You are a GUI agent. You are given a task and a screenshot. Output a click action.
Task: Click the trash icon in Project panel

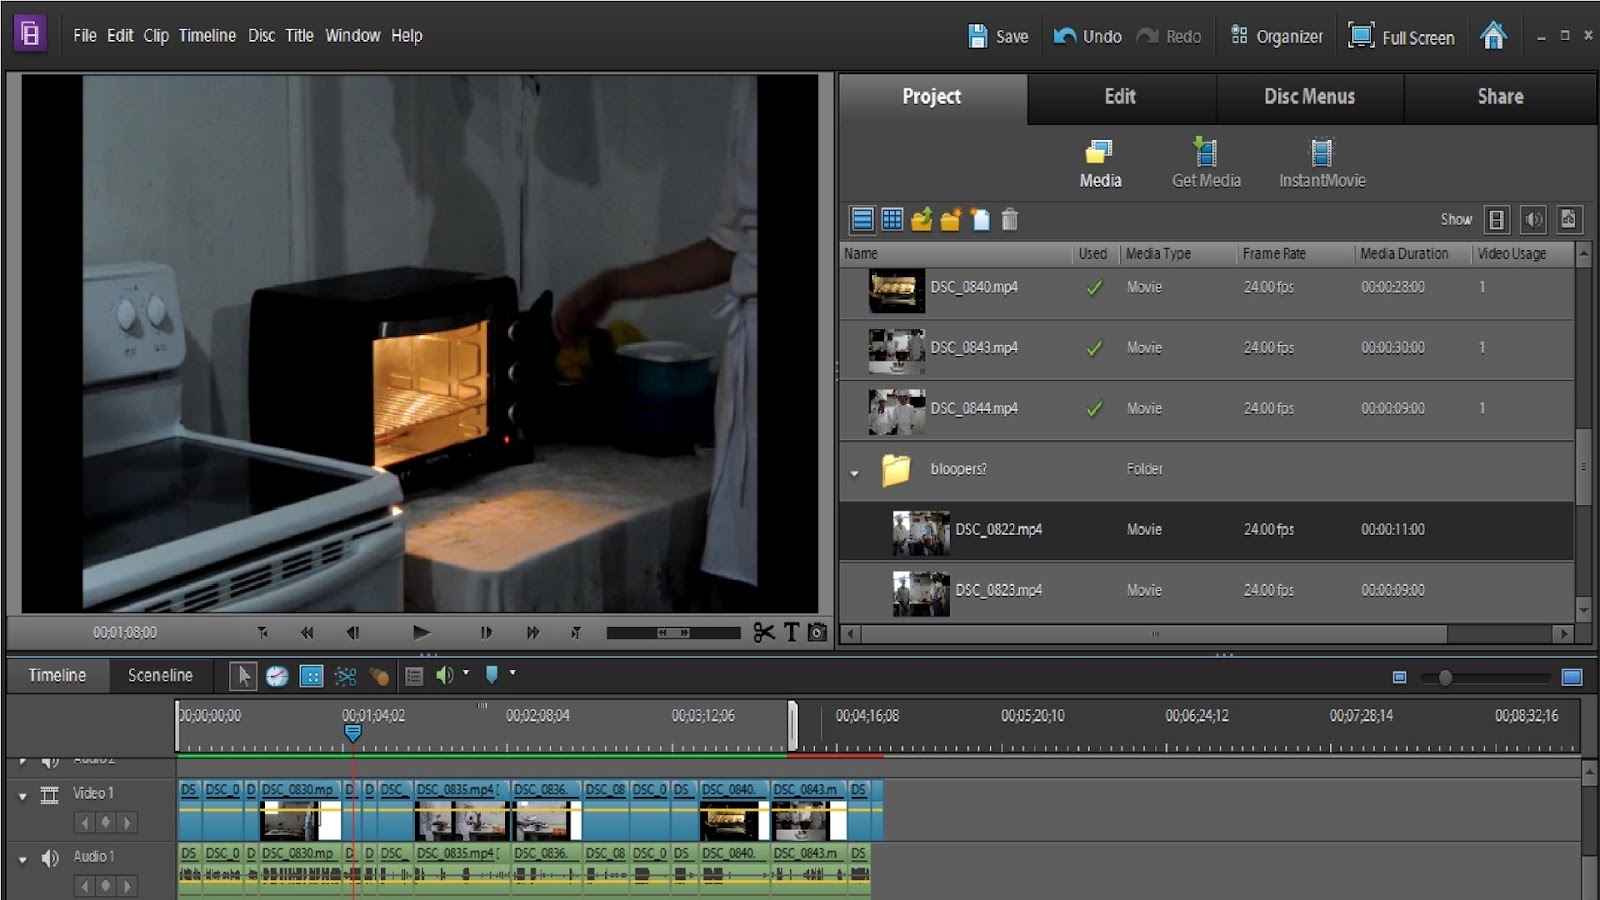(1009, 219)
